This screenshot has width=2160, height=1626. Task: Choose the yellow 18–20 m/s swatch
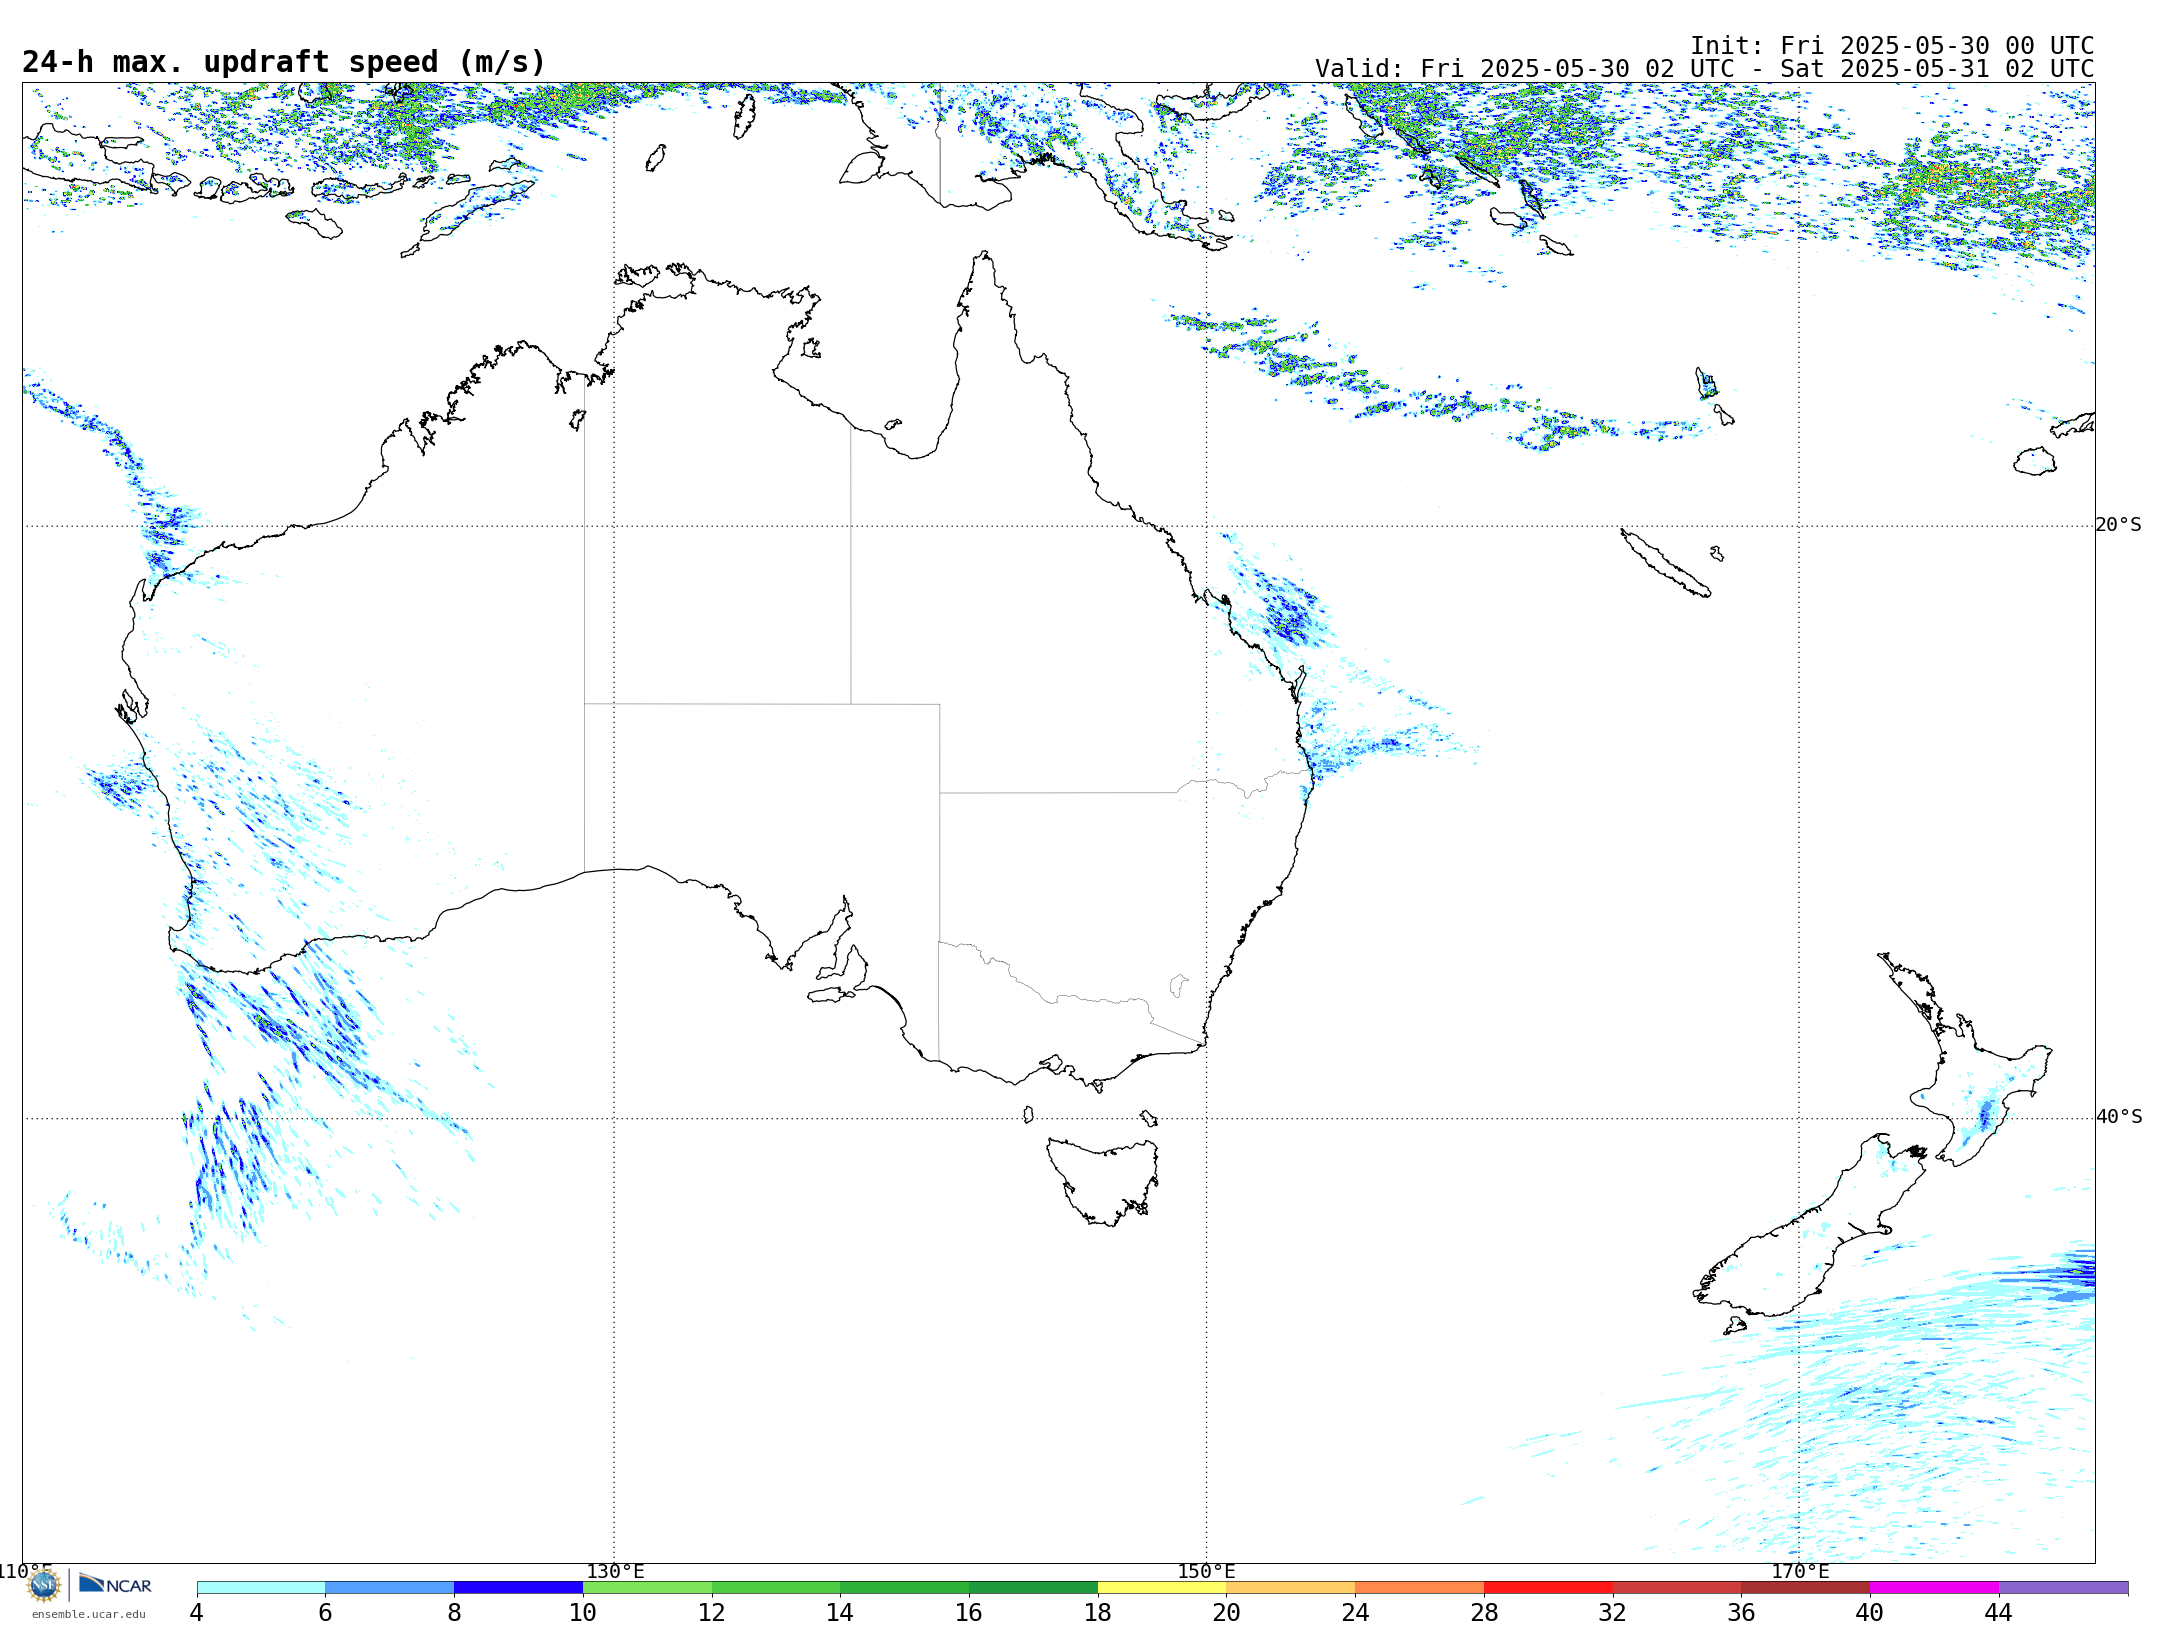pos(1162,1588)
